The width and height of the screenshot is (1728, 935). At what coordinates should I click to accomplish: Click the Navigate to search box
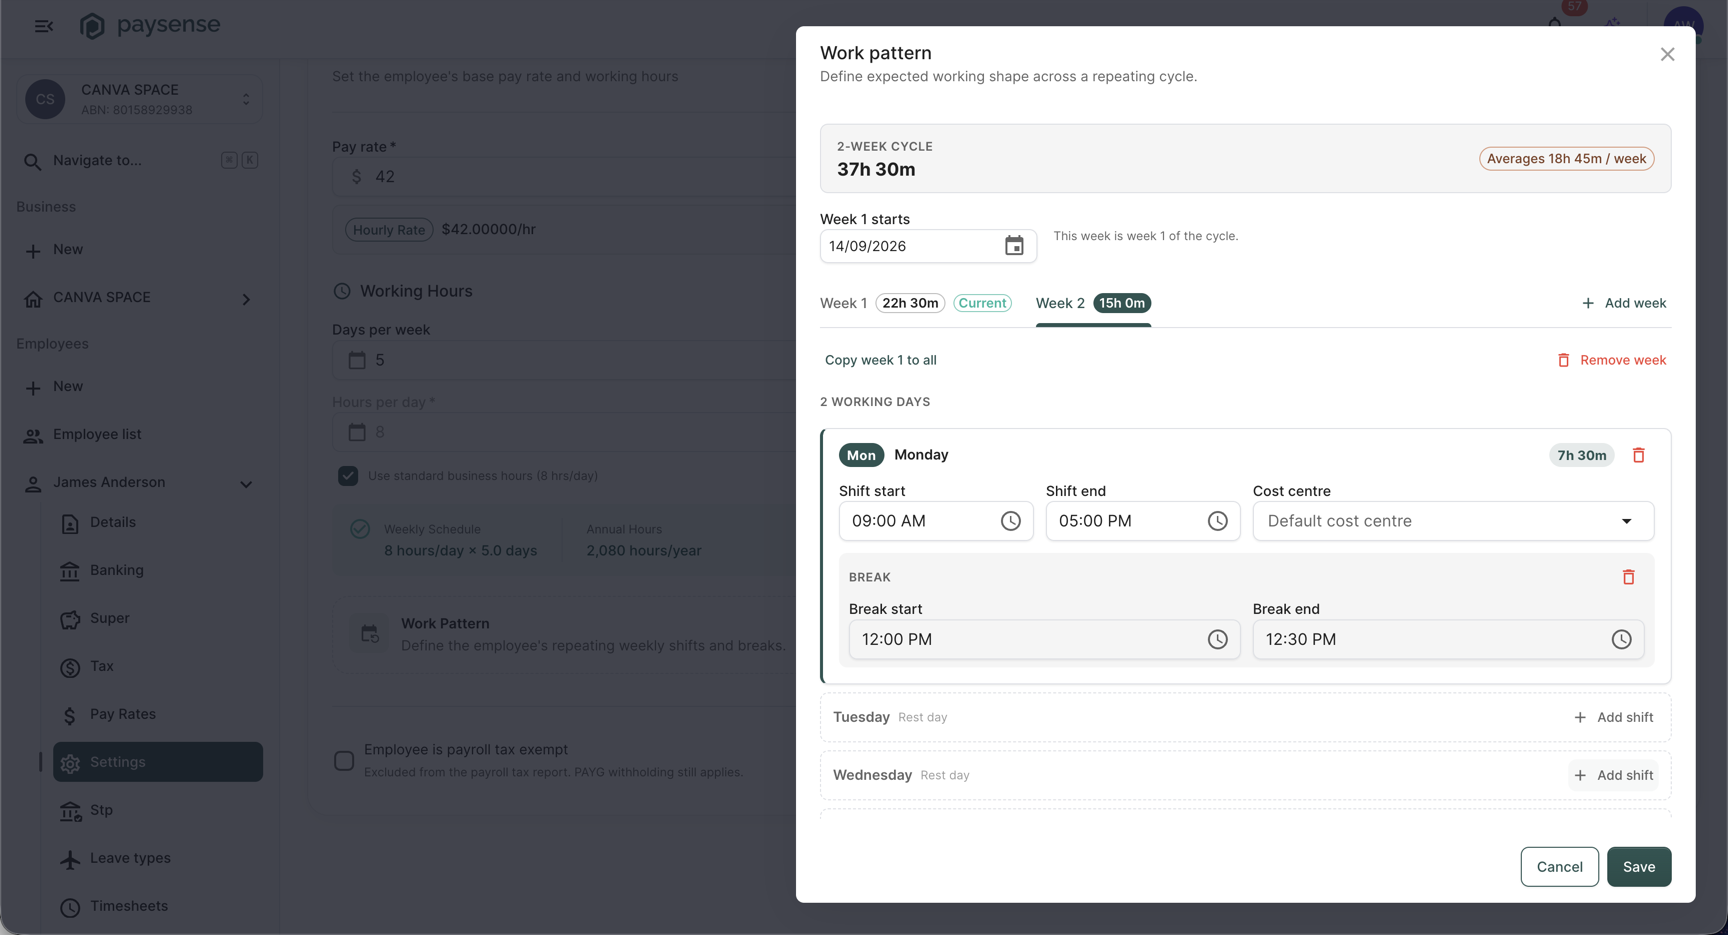tap(140, 160)
